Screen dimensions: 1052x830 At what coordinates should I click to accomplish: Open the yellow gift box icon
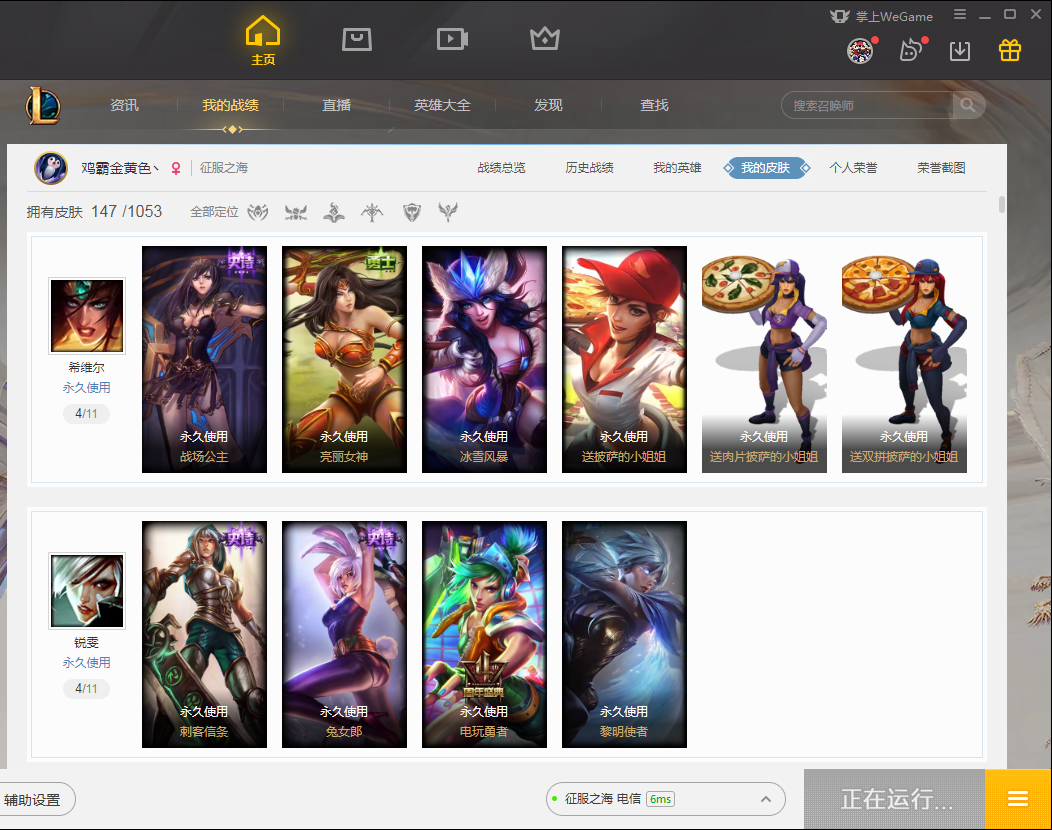click(x=1010, y=50)
